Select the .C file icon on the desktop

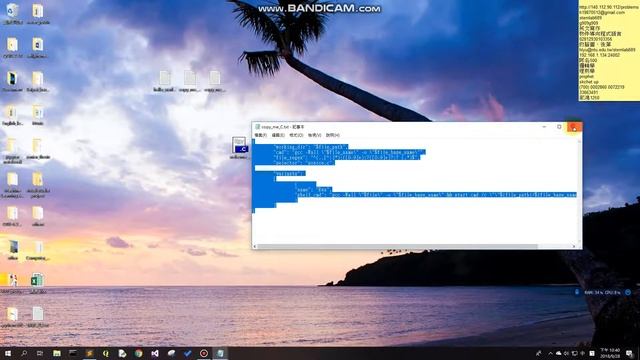239,148
